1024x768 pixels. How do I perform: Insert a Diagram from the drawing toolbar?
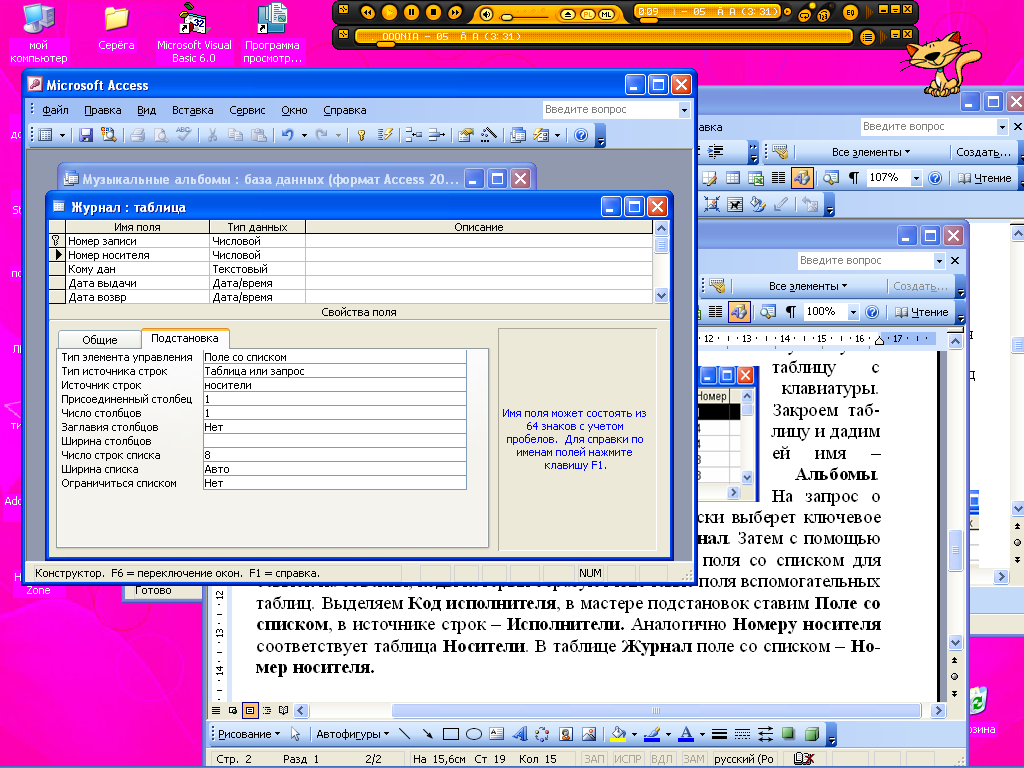click(542, 734)
